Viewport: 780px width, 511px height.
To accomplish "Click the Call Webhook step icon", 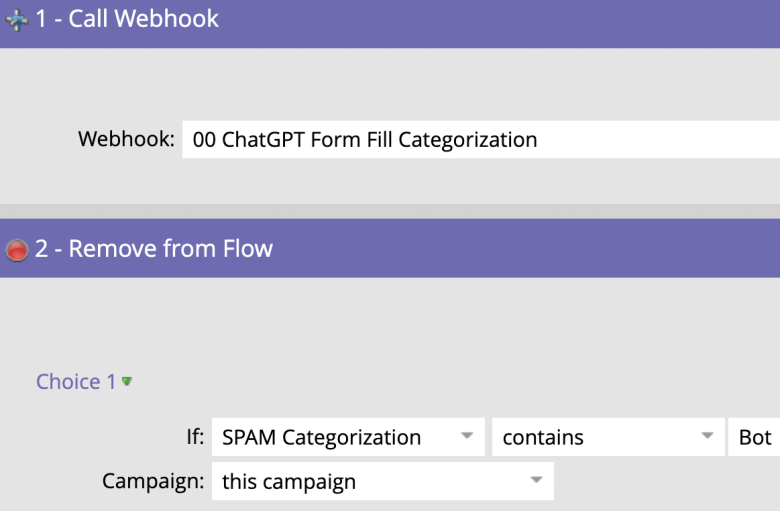I will 17,20.
